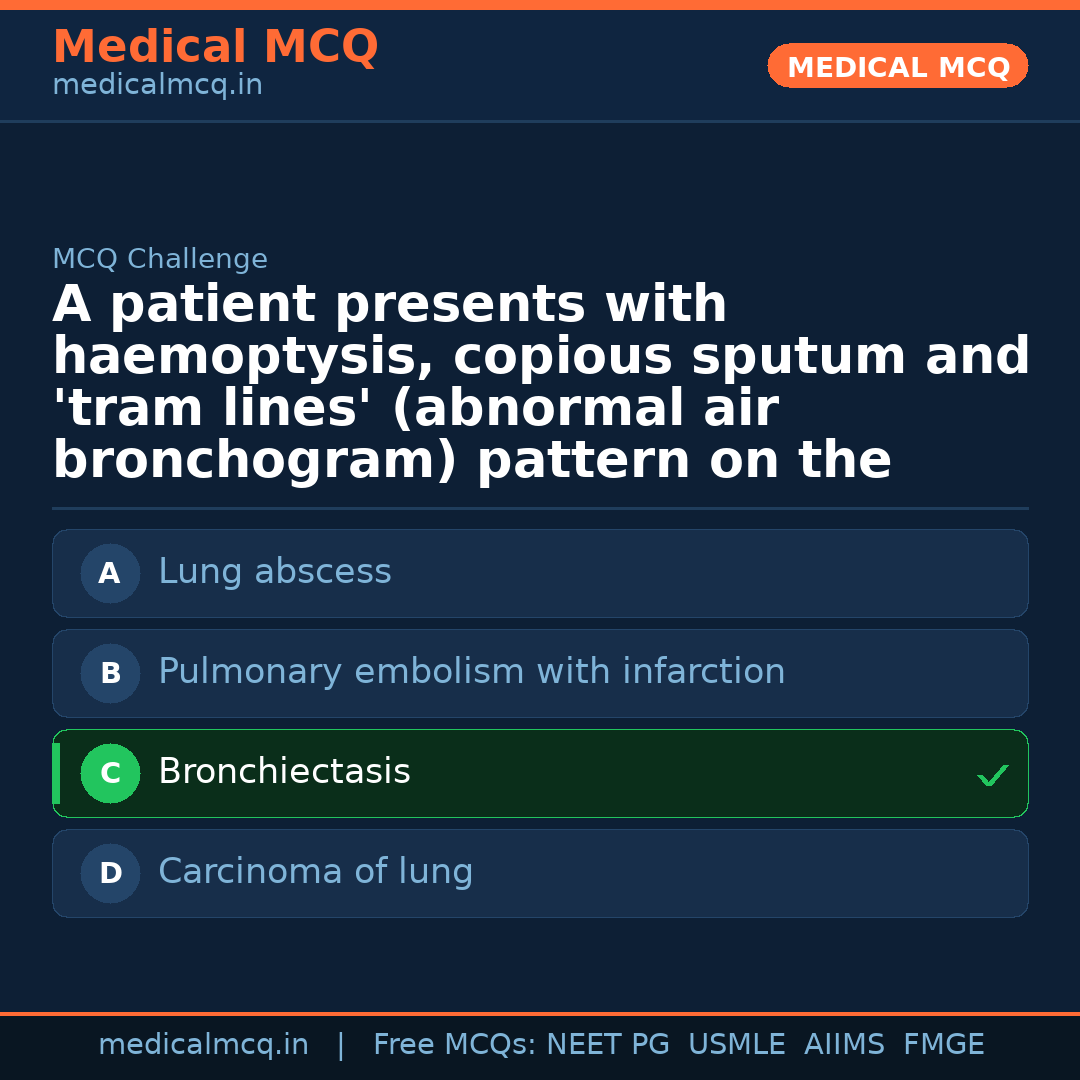Viewport: 1080px width, 1080px height.
Task: Click the Medical MCQ header title
Action: [215, 47]
